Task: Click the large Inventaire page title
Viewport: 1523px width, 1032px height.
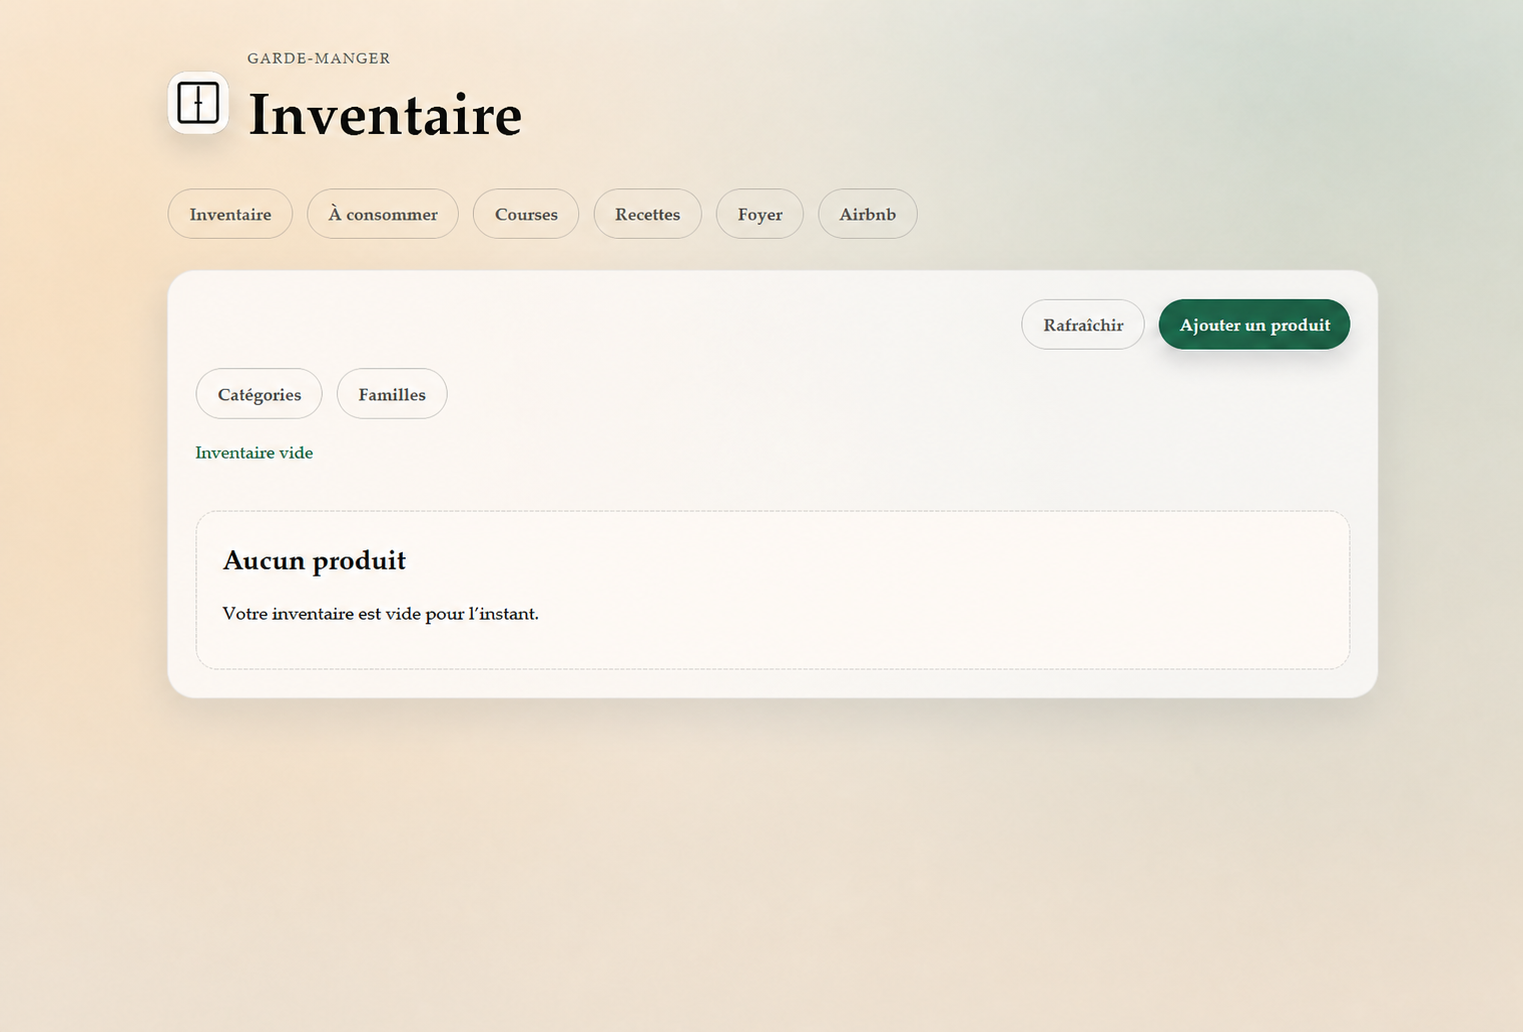Action: [x=385, y=114]
